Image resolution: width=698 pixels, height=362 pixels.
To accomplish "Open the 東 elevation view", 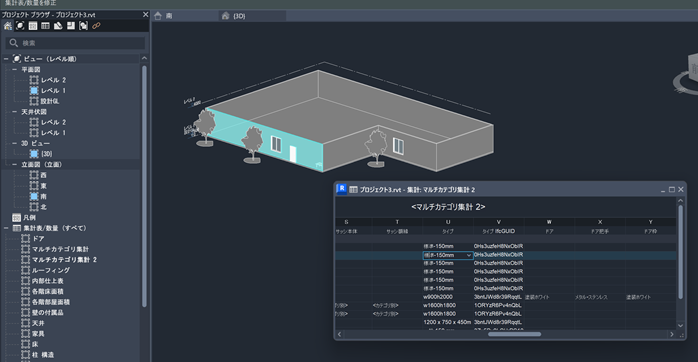I will (43, 186).
